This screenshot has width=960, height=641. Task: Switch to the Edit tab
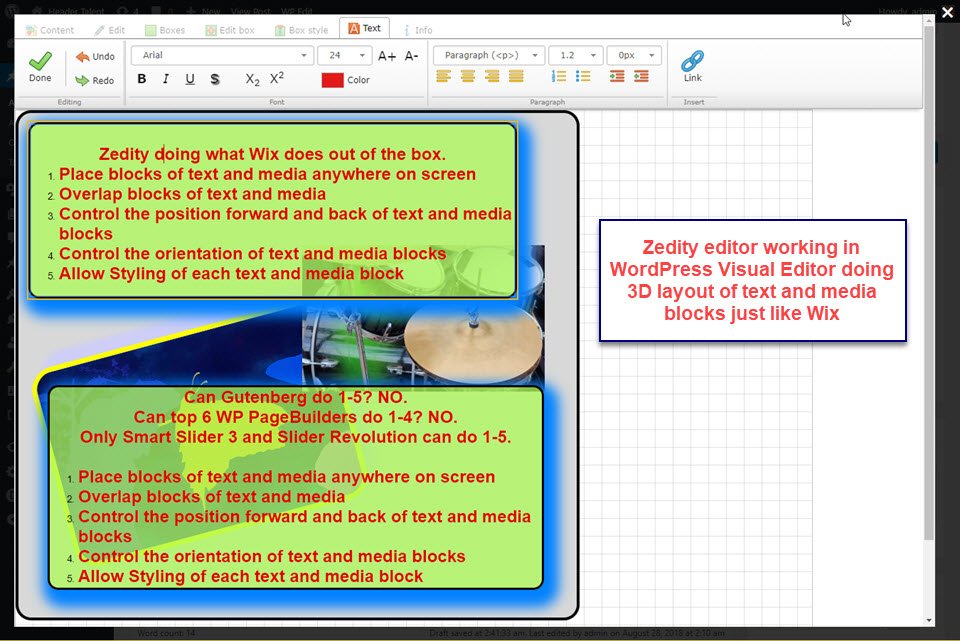[x=110, y=30]
